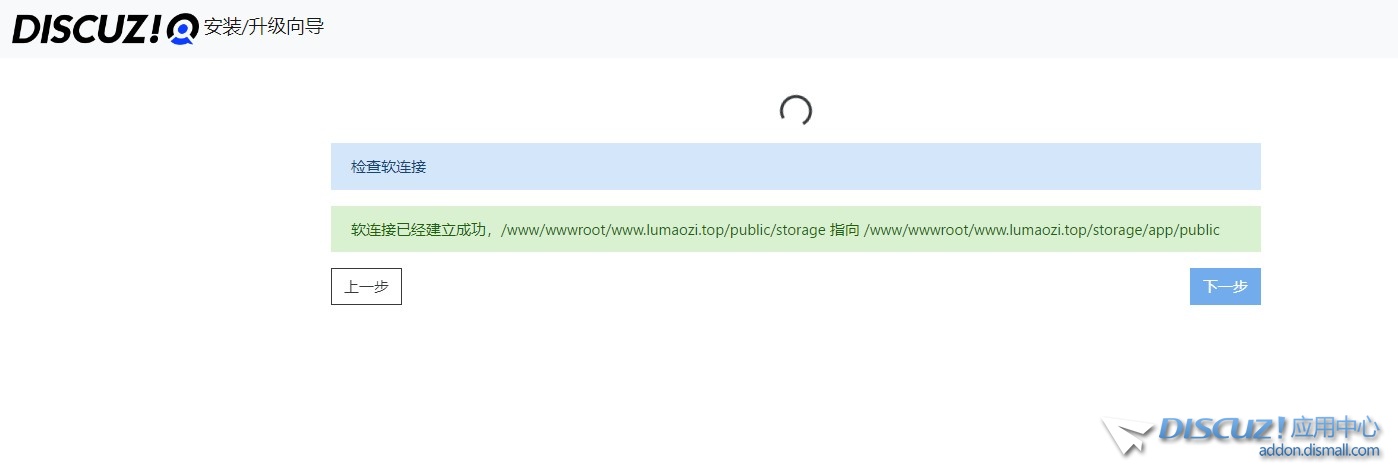
Task: Click the /storage/app/public target path text
Action: pyautogui.click(x=1041, y=229)
